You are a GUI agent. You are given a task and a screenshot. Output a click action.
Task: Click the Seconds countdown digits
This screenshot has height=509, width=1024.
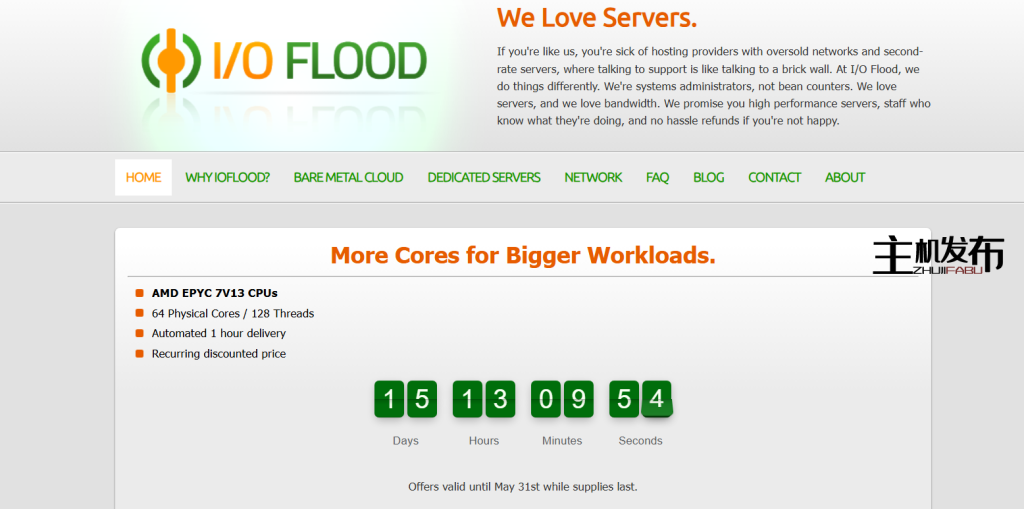tap(641, 399)
